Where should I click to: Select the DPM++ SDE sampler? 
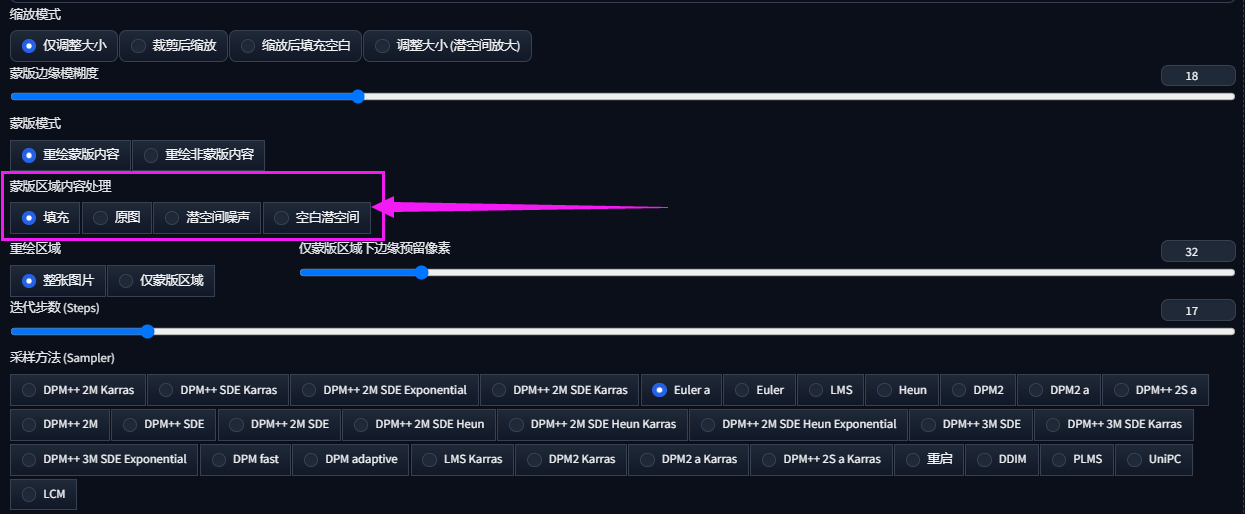pyautogui.click(x=164, y=424)
